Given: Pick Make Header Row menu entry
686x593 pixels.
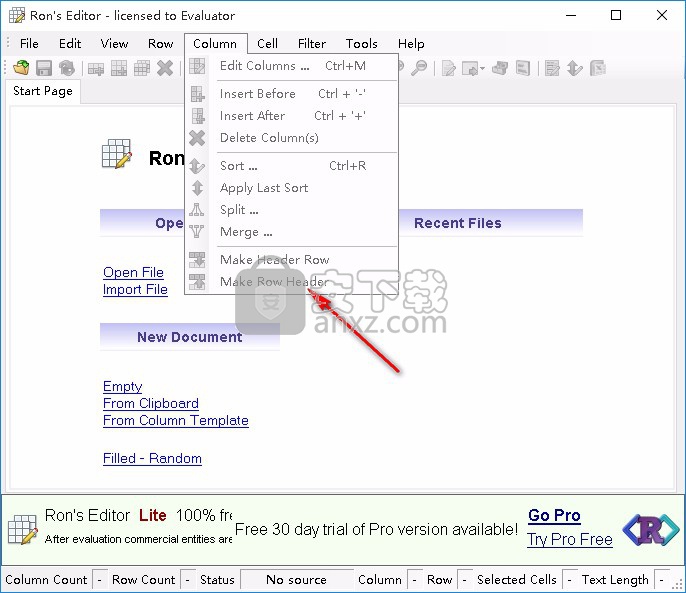Looking at the screenshot, I should (x=274, y=260).
